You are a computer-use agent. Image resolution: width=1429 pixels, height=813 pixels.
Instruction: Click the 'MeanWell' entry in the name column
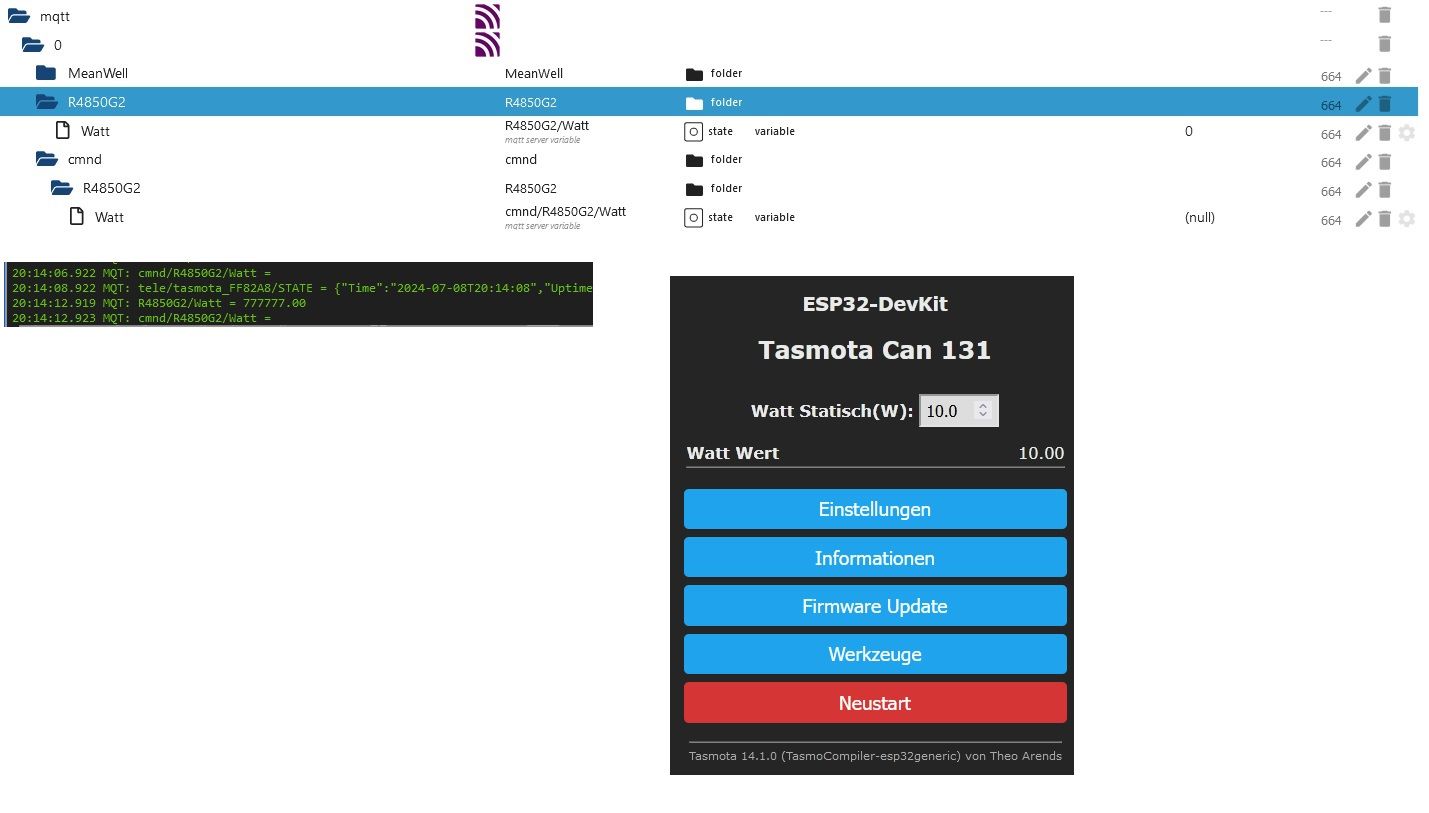point(534,73)
